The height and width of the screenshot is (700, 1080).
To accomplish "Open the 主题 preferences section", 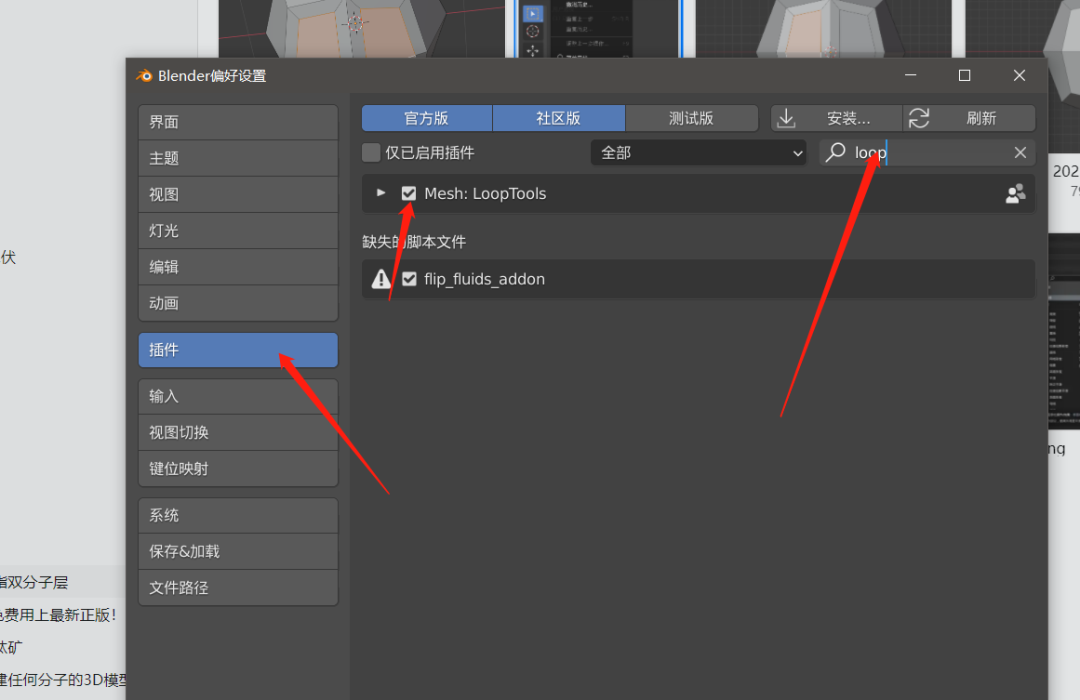I will tap(238, 158).
